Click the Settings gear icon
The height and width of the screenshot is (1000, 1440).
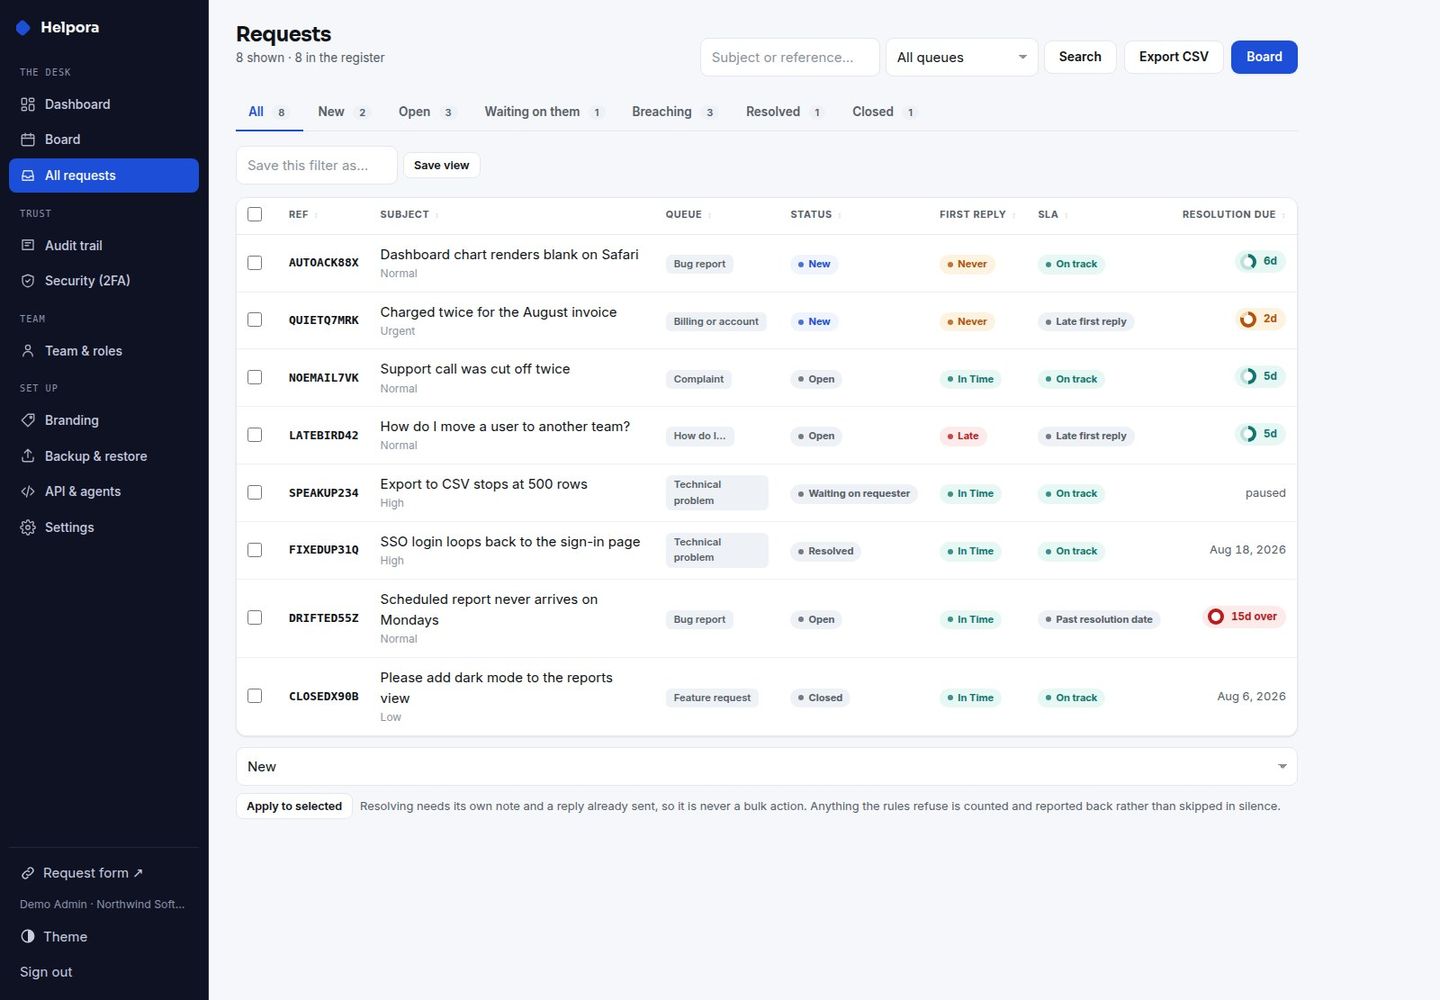[x=28, y=527]
